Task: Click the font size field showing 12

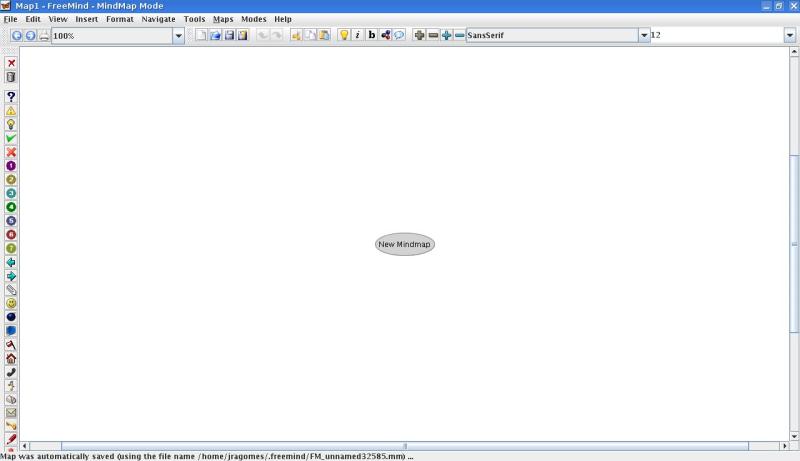Action: [717, 35]
